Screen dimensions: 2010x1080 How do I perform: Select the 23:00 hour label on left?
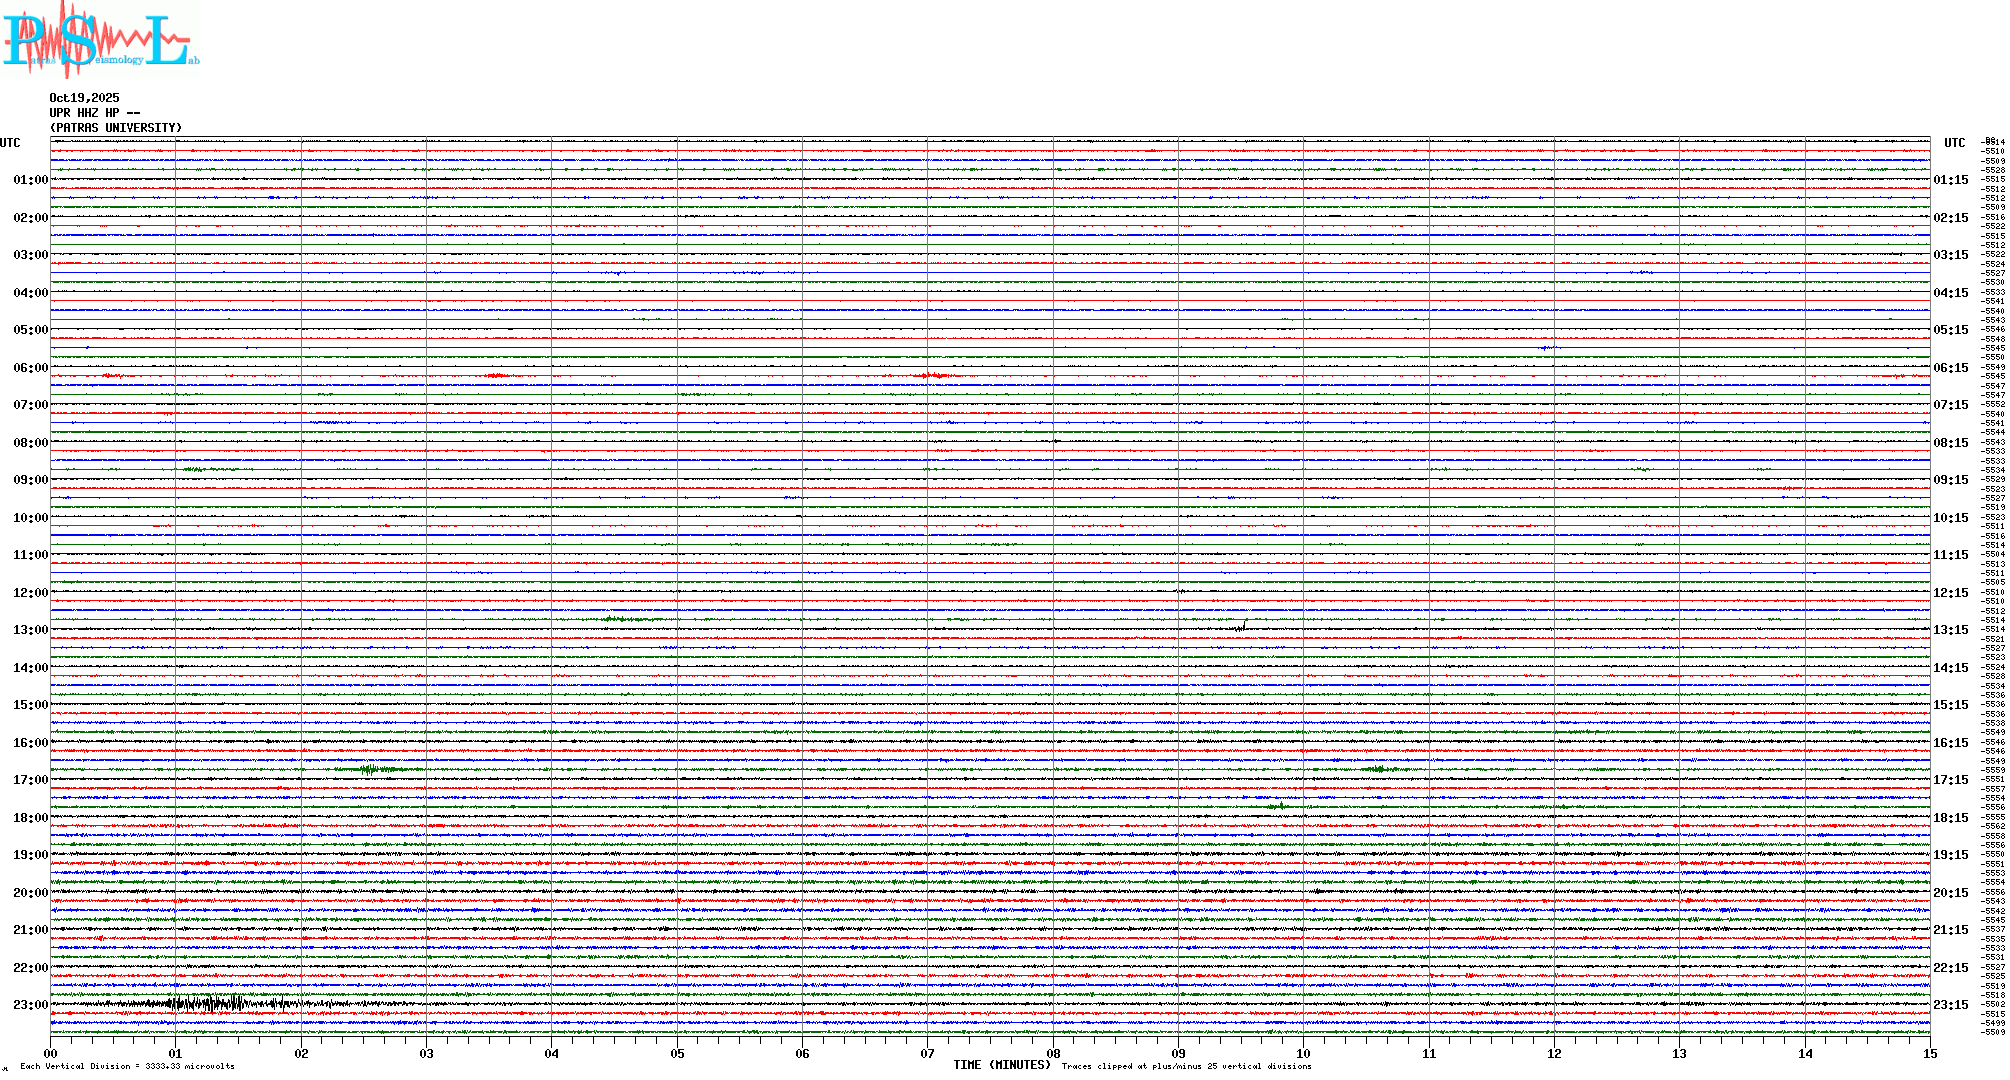point(30,1005)
